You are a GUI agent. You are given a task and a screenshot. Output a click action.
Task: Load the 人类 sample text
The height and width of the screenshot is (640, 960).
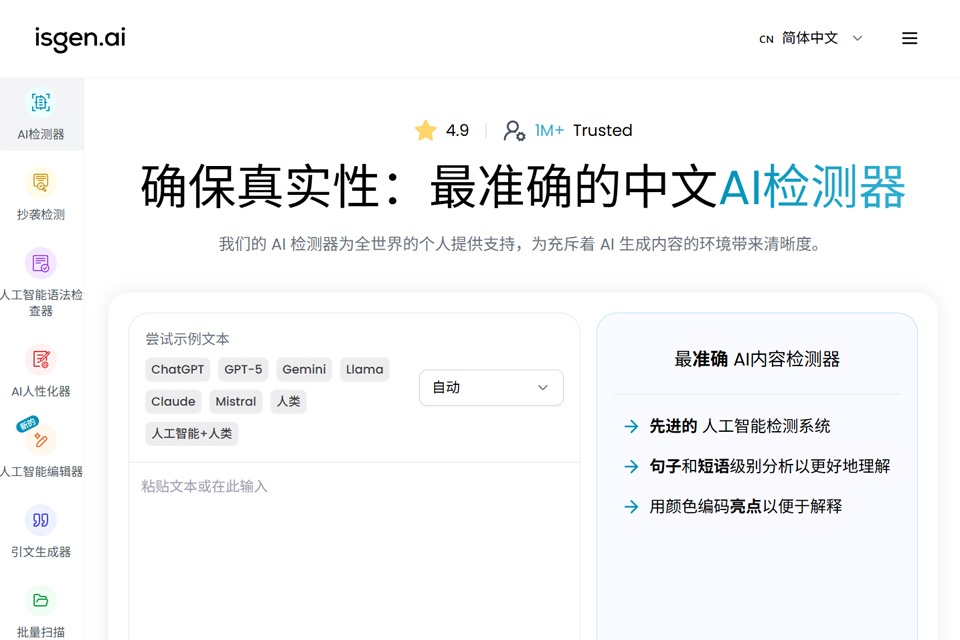pyautogui.click(x=288, y=401)
